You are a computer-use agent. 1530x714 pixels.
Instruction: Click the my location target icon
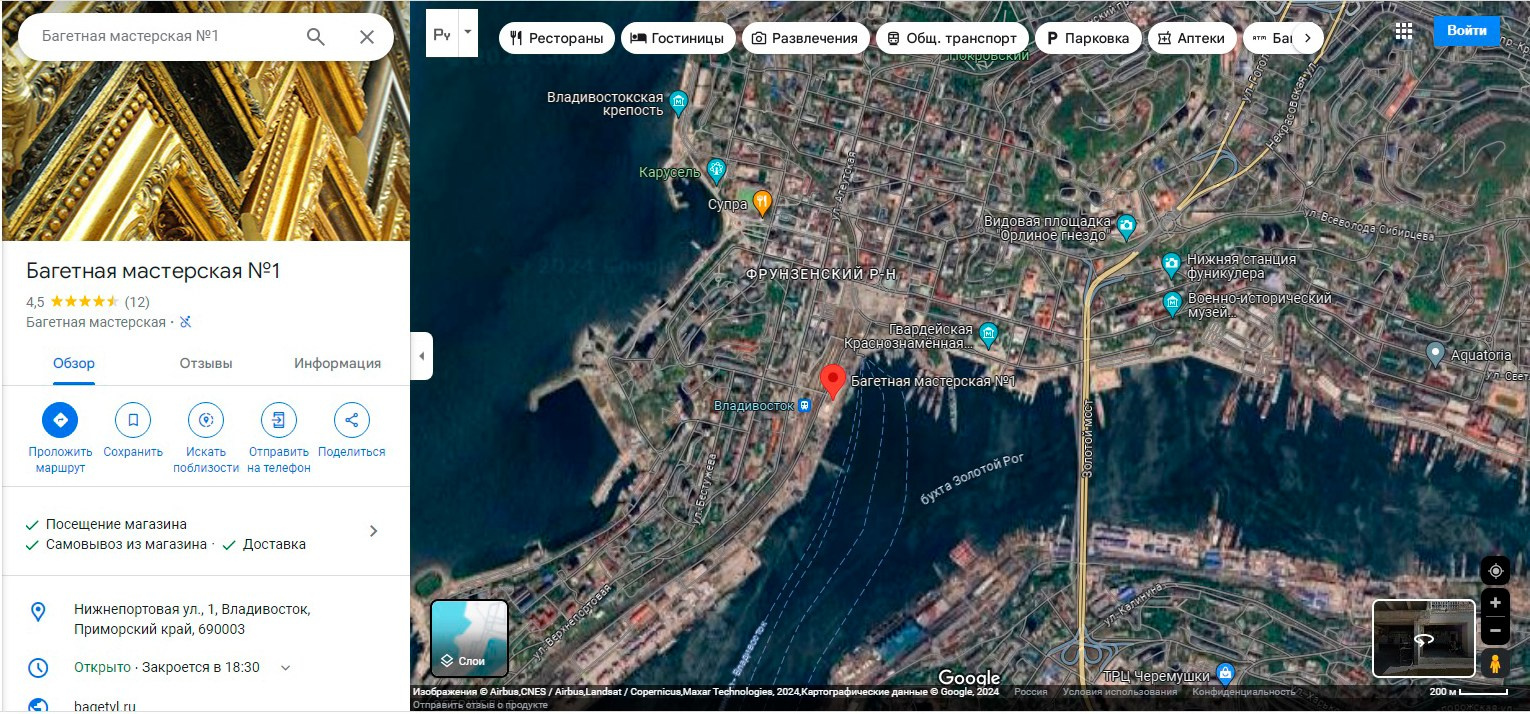point(1495,571)
